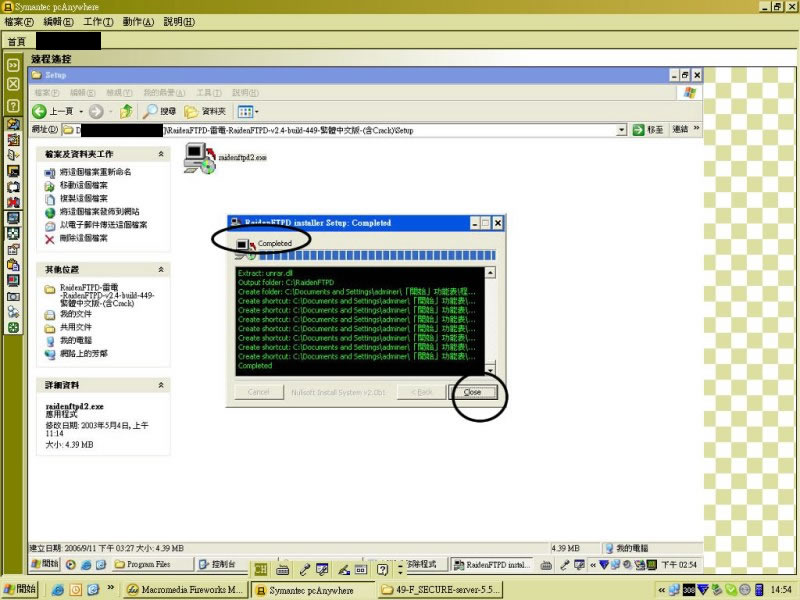Click remote 開始 Start button
Screen dimensions: 800x600
pyautogui.click(x=45, y=564)
